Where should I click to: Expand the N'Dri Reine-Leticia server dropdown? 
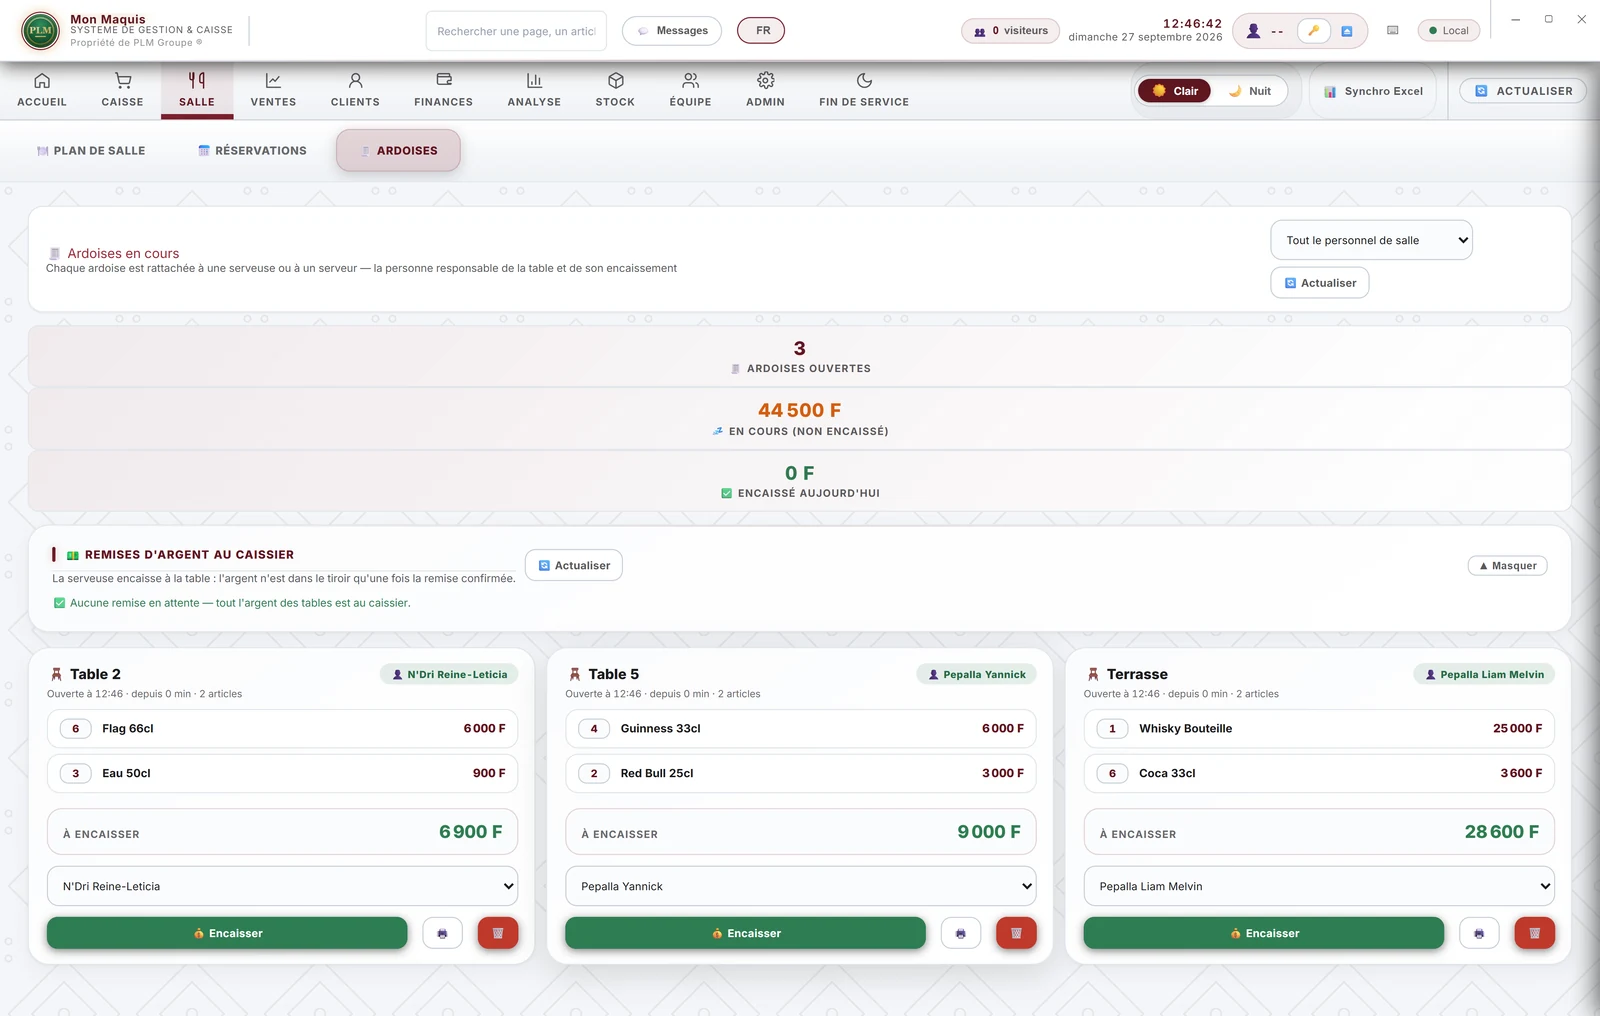[282, 886]
